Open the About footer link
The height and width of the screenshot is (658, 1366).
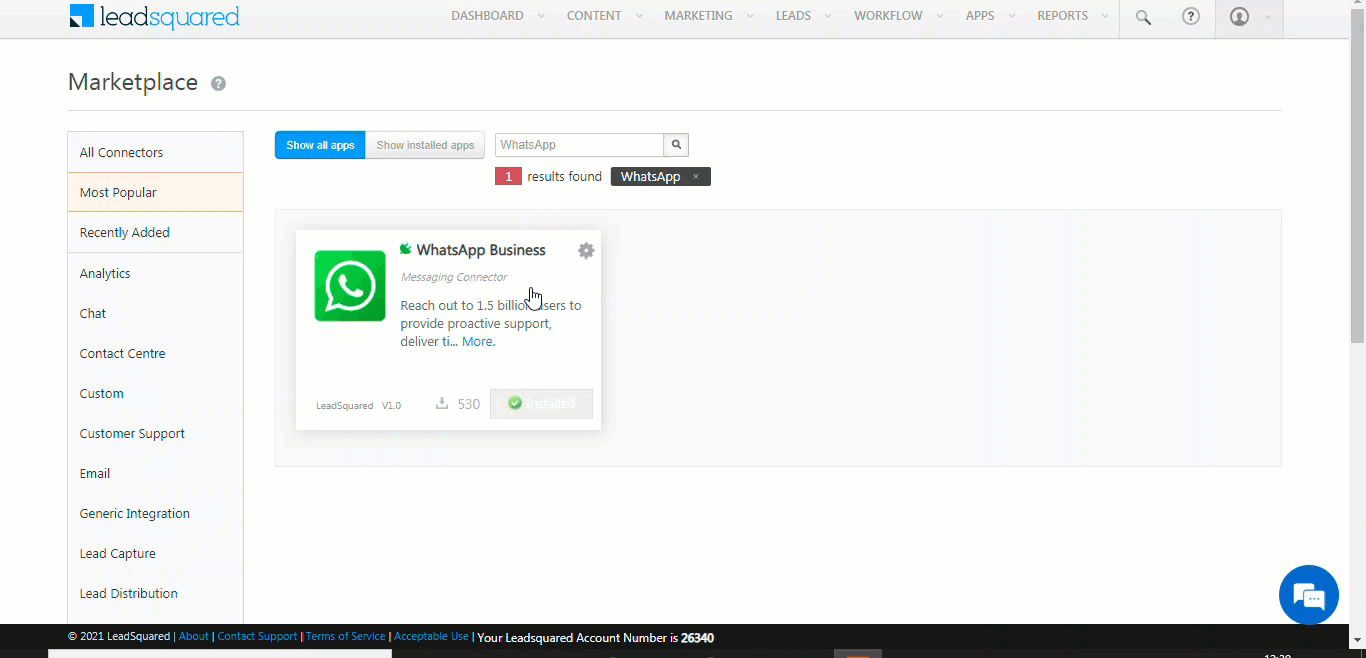point(194,637)
